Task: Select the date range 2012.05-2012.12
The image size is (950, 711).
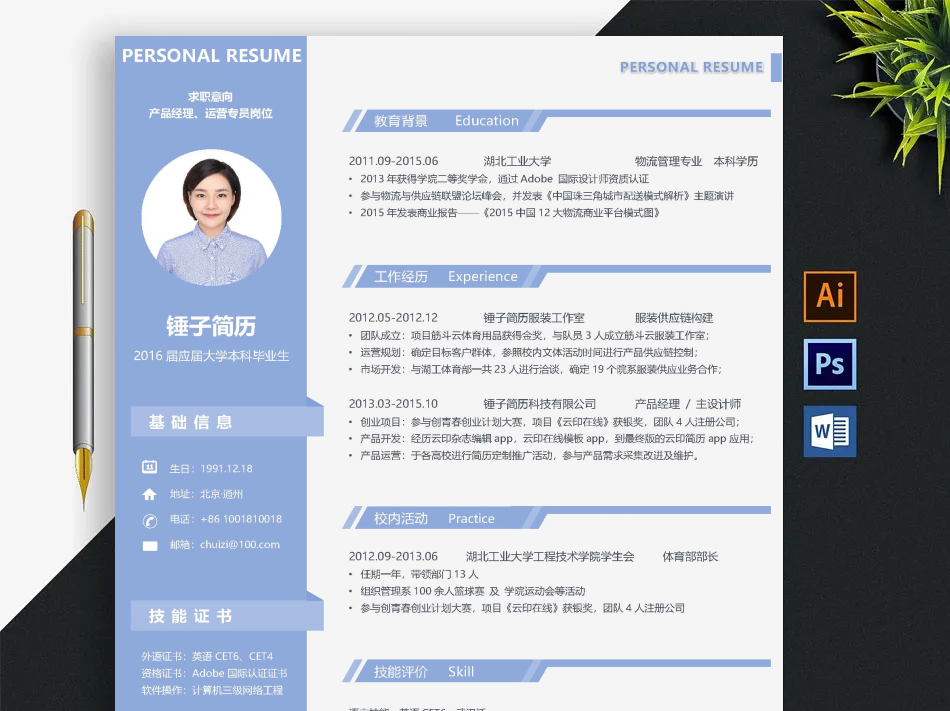Action: tap(393, 318)
